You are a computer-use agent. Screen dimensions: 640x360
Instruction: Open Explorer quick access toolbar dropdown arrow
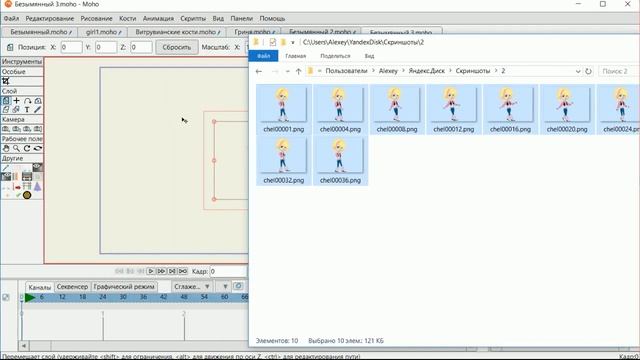(x=293, y=42)
